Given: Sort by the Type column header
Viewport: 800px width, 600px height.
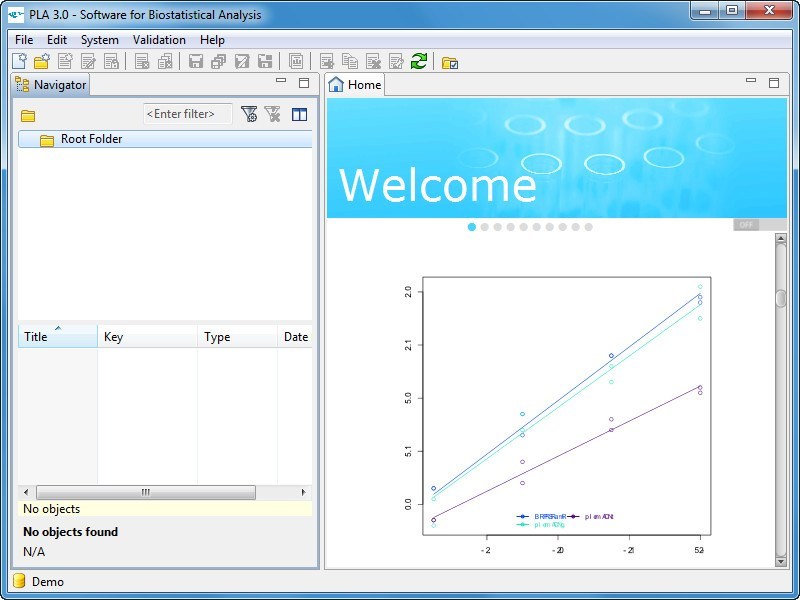Looking at the screenshot, I should (x=237, y=337).
